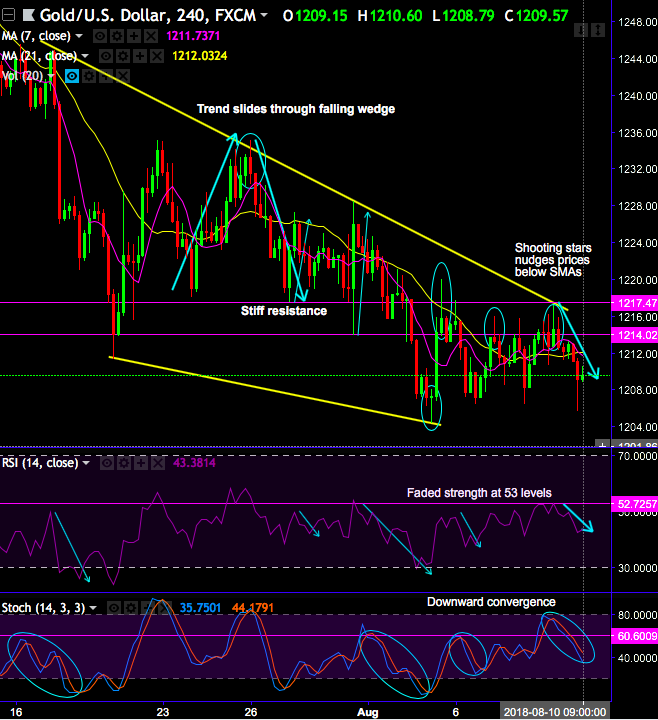Toggle visibility of the Stoch indicator
This screenshot has width=658, height=720.
point(113,608)
